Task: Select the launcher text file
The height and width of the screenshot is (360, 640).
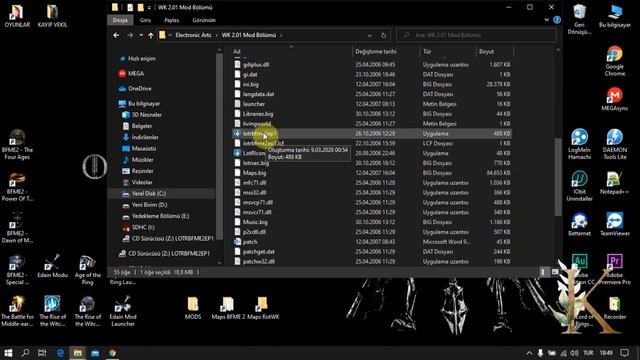Action: tap(253, 104)
